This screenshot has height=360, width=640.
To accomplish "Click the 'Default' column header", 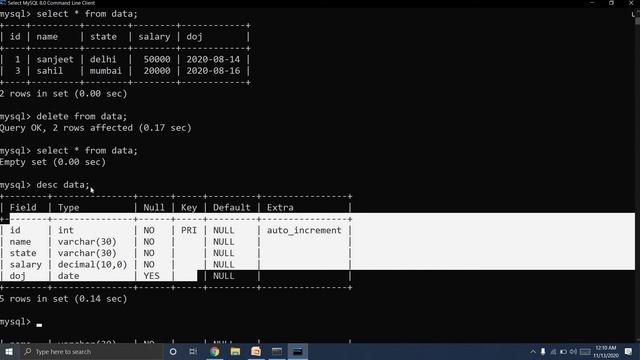I will point(231,208).
